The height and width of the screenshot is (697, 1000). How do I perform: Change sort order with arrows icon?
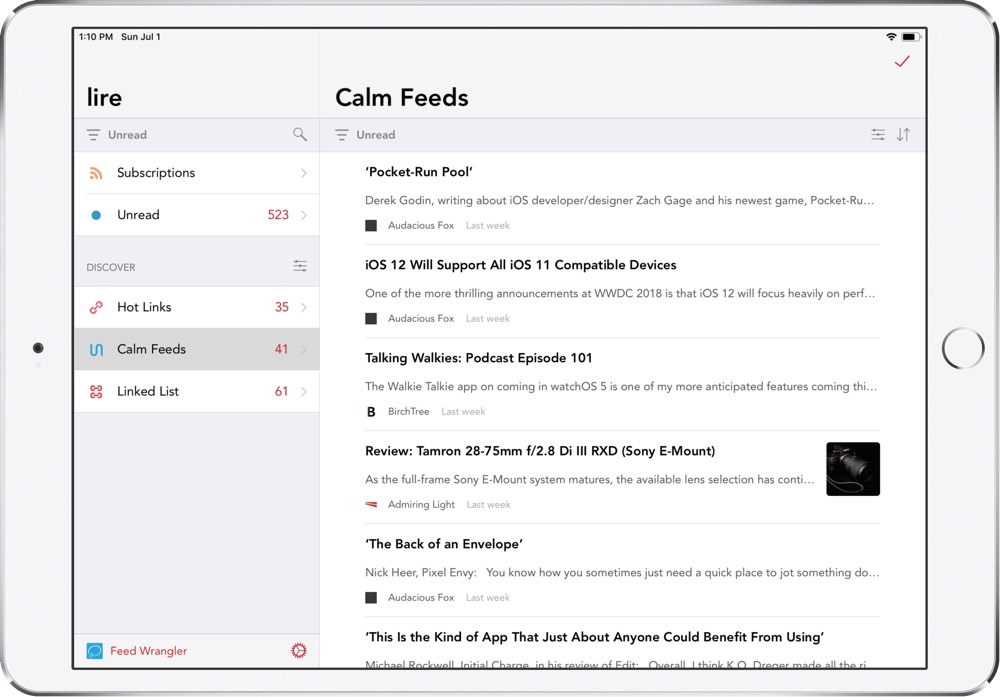(903, 135)
